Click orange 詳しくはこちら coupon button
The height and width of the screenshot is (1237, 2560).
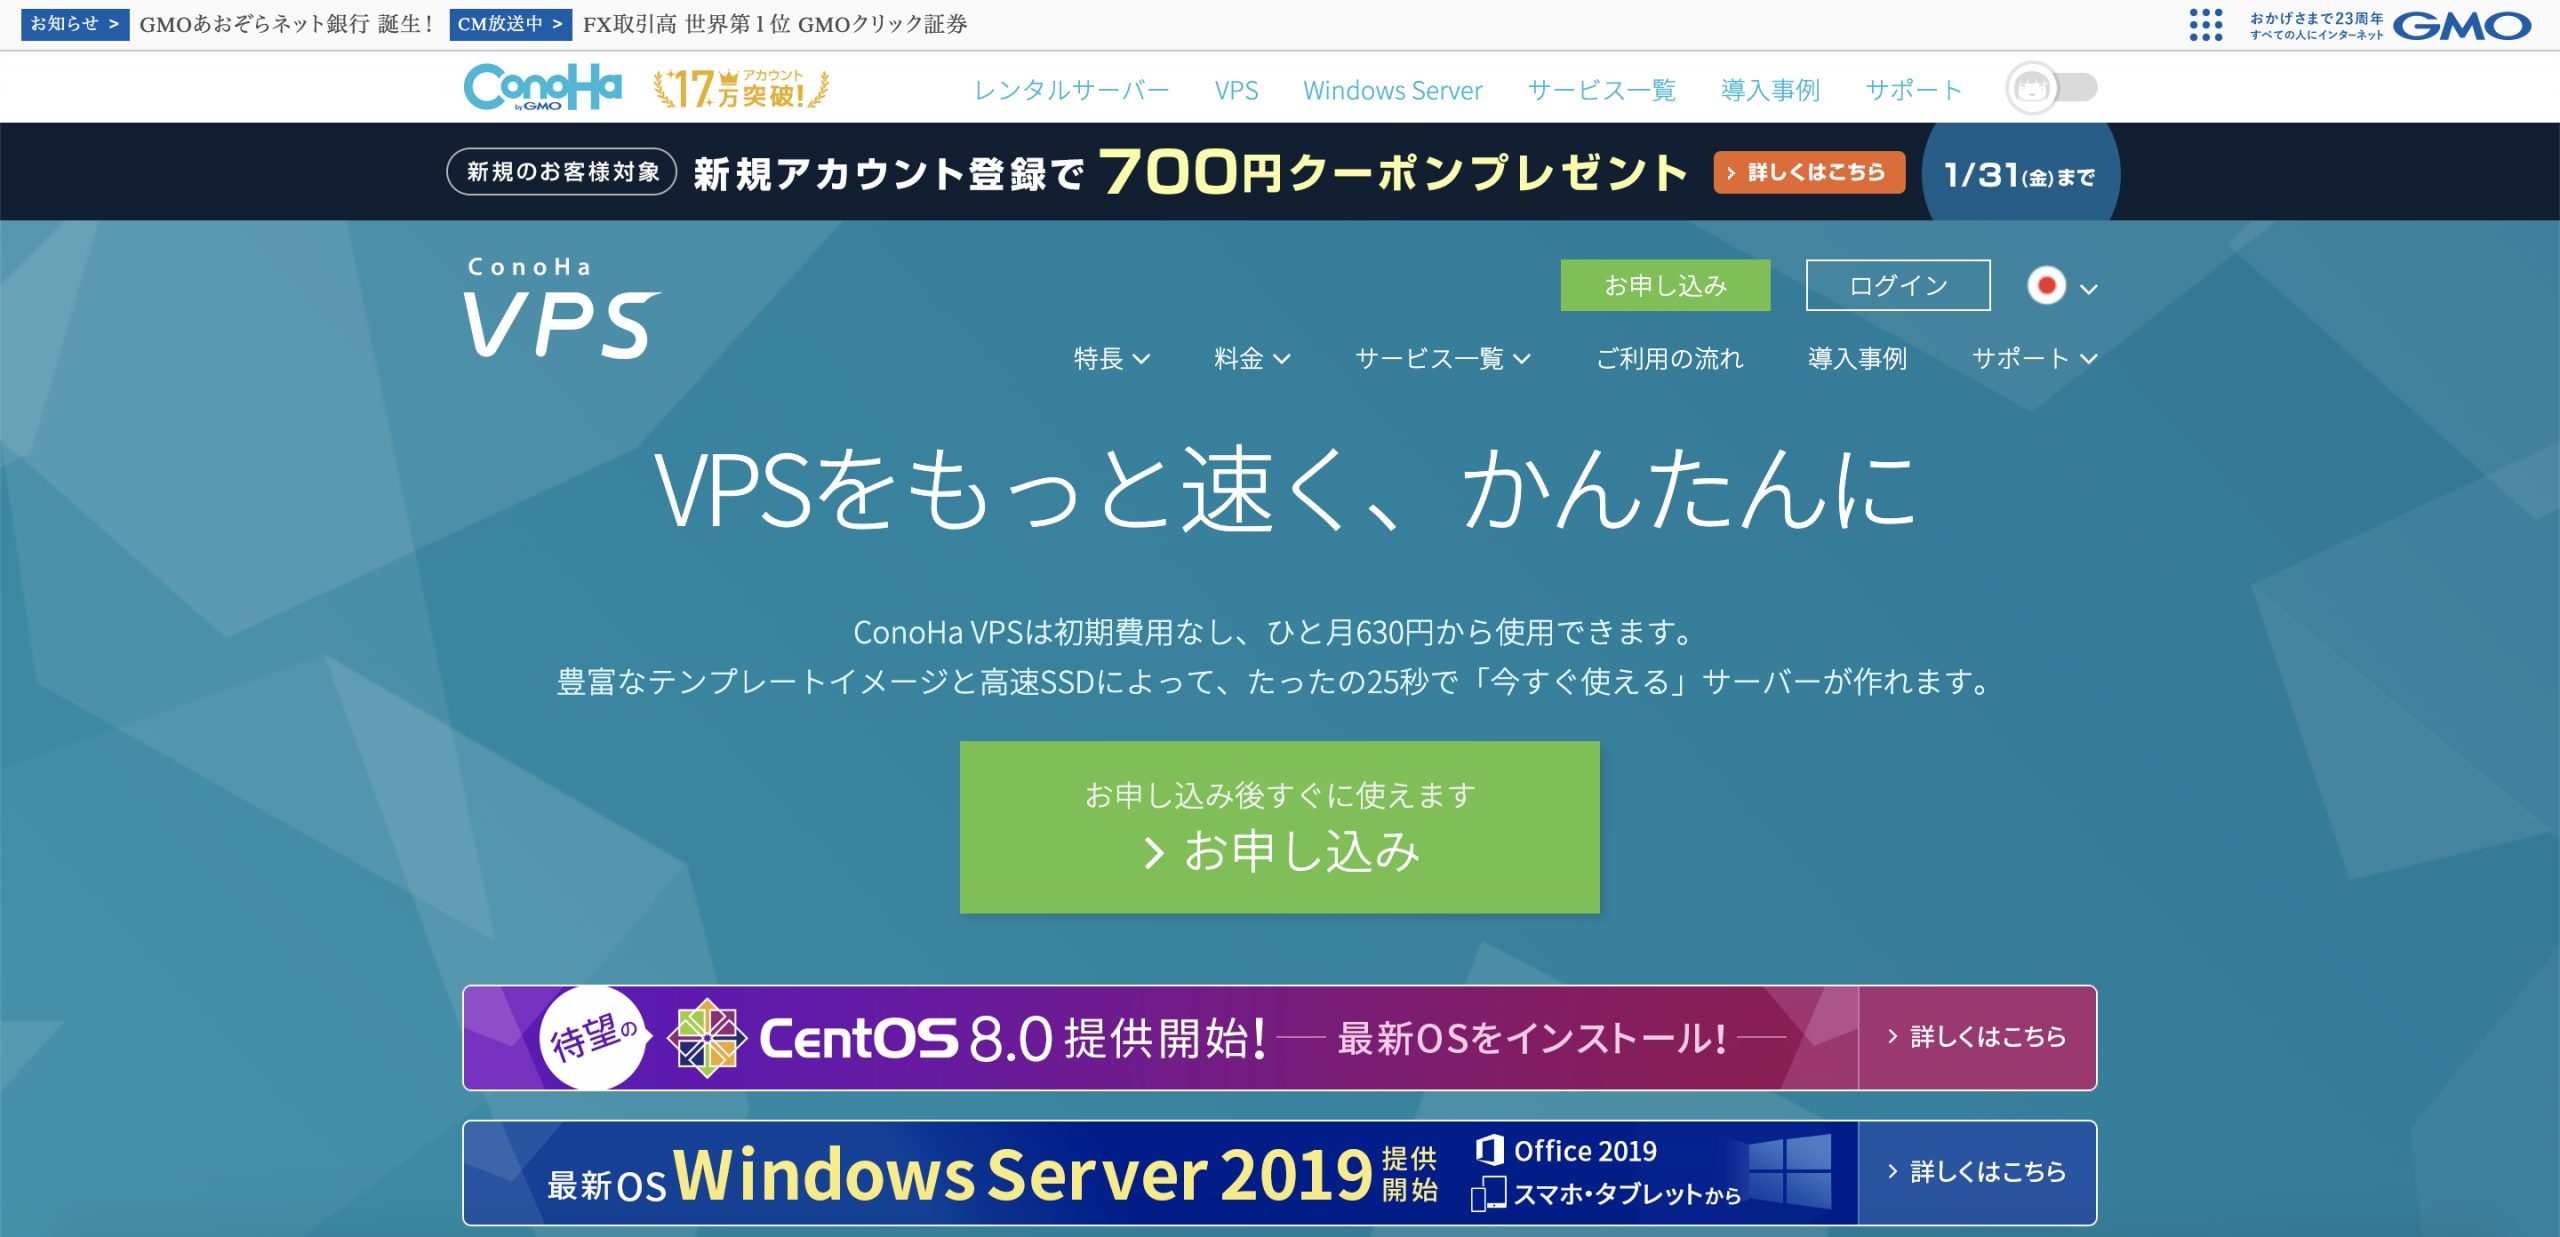coord(1808,172)
